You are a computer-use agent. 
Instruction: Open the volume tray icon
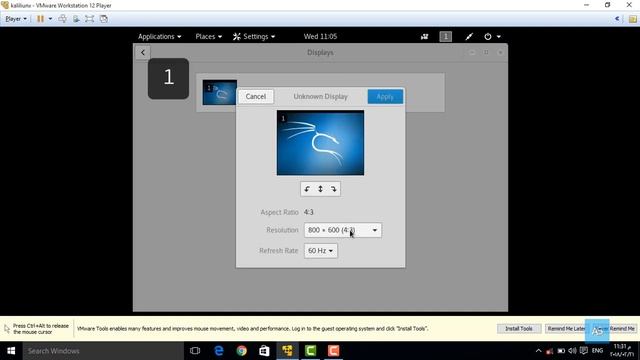pyautogui.click(x=572, y=351)
